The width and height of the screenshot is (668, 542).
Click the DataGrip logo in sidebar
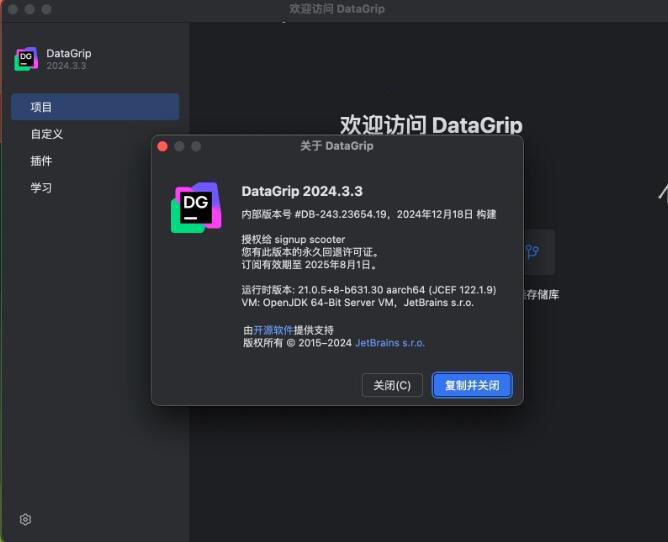[x=26, y=59]
